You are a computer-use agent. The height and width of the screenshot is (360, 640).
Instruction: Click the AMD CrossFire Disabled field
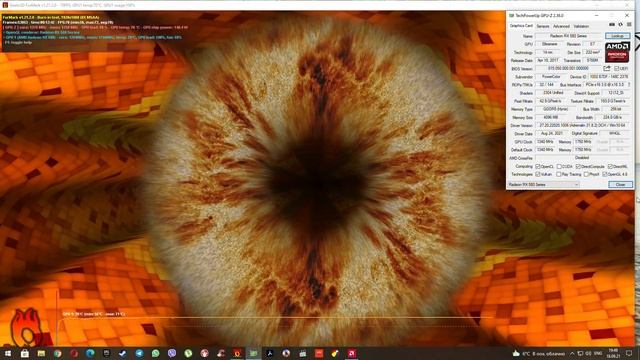(x=583, y=158)
